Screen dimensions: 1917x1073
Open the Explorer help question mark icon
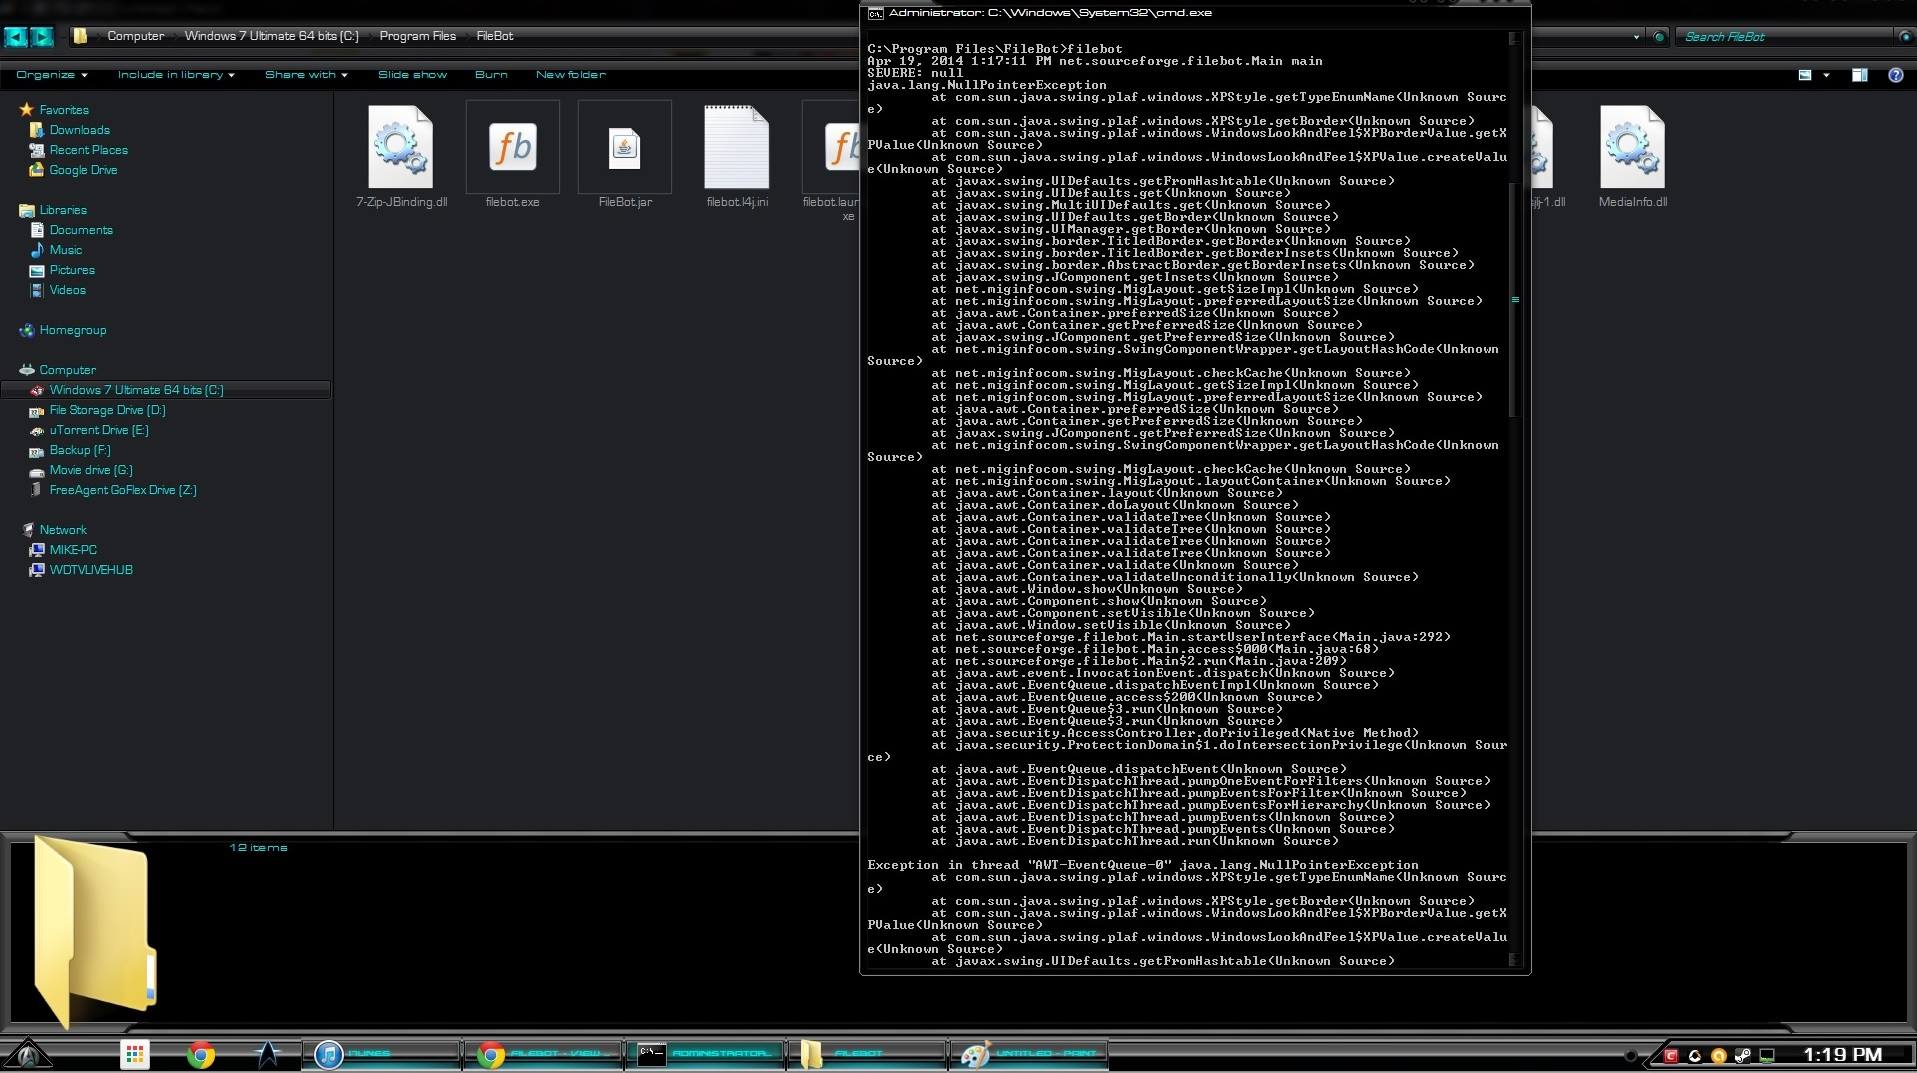[1895, 75]
